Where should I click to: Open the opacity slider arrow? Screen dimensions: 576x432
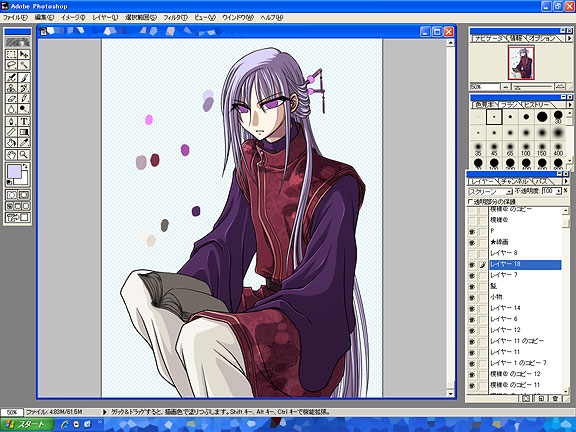559,191
